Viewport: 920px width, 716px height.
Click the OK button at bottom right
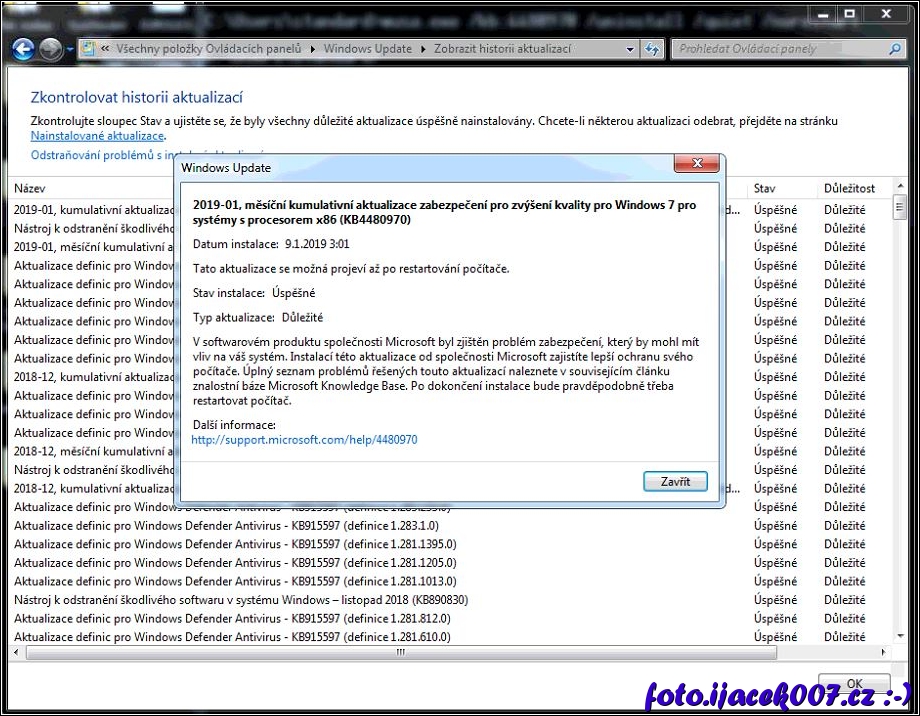coord(854,684)
